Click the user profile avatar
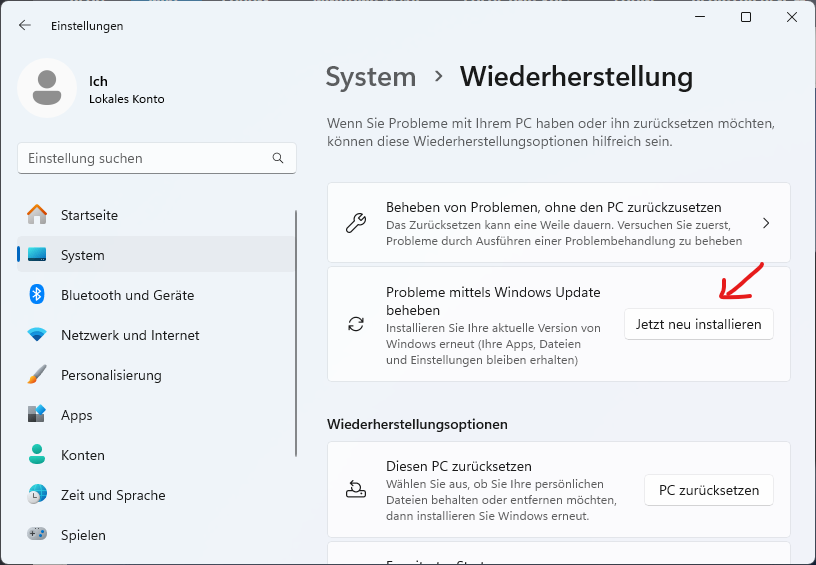The height and width of the screenshot is (565, 816). [x=46, y=88]
